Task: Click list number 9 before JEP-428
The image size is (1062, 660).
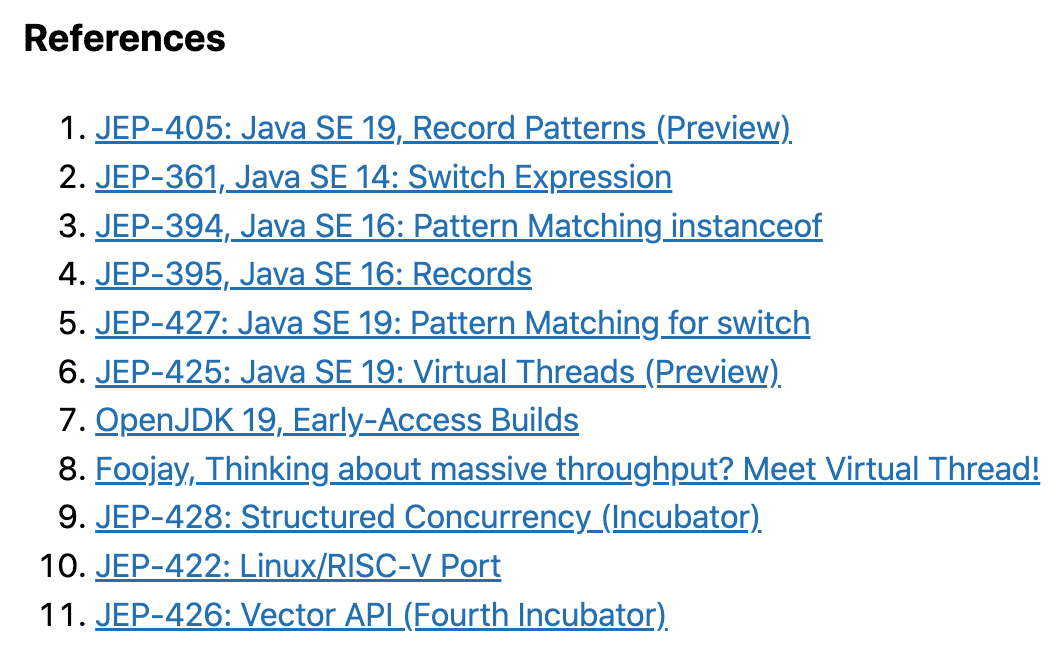Action: coord(72,517)
